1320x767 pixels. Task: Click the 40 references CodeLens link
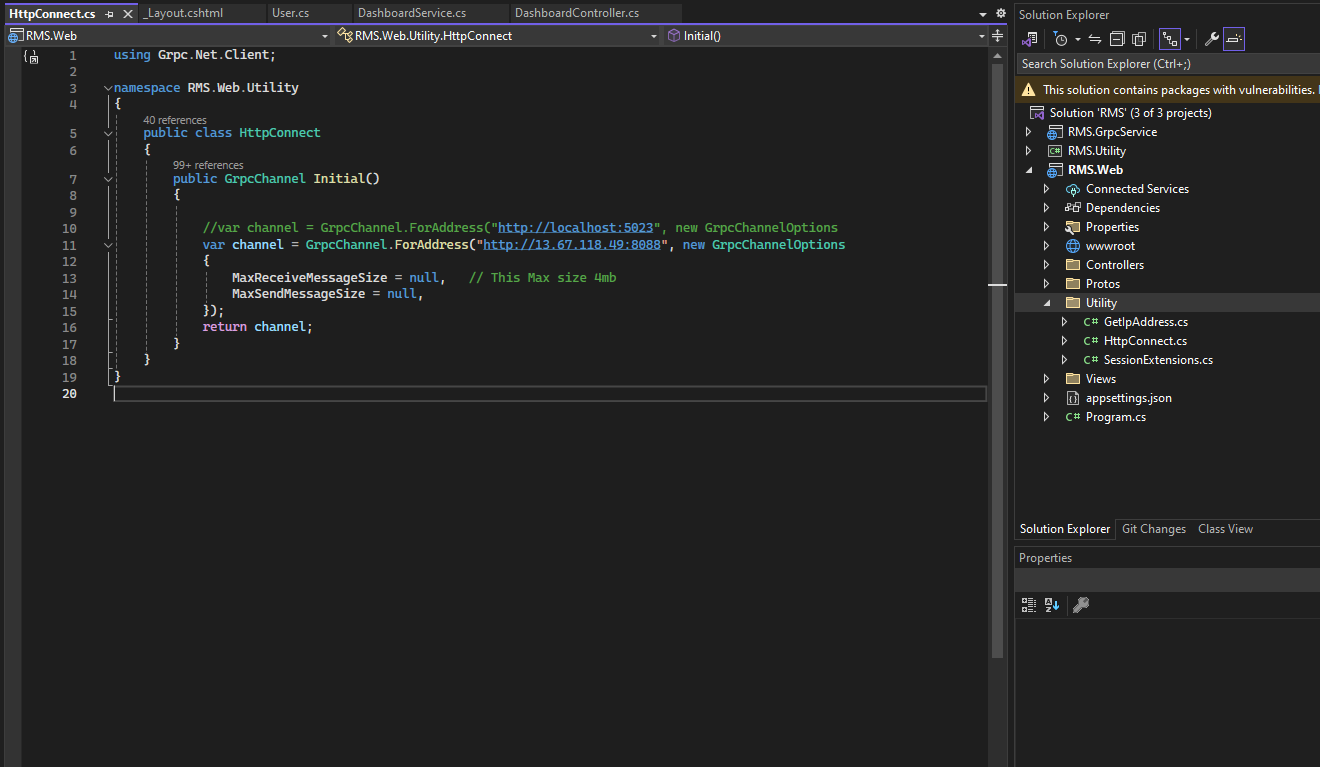coord(175,120)
